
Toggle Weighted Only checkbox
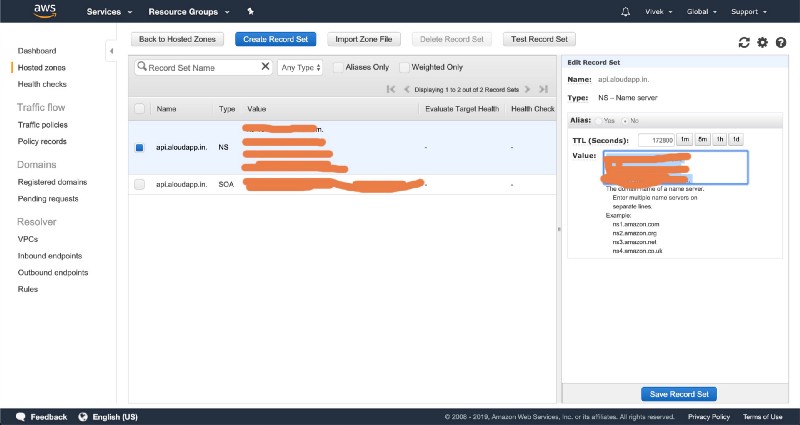tap(404, 67)
